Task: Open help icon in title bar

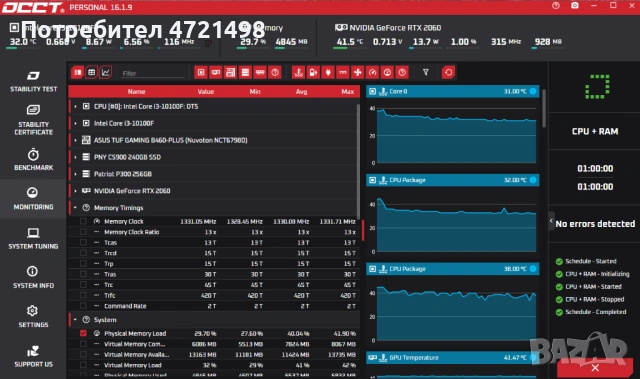Action: [556, 6]
